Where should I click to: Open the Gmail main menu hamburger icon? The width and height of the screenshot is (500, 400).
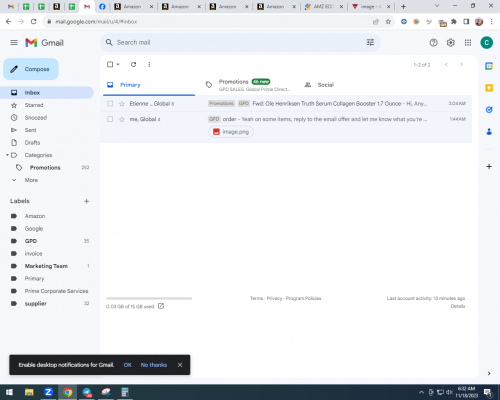[x=14, y=43]
